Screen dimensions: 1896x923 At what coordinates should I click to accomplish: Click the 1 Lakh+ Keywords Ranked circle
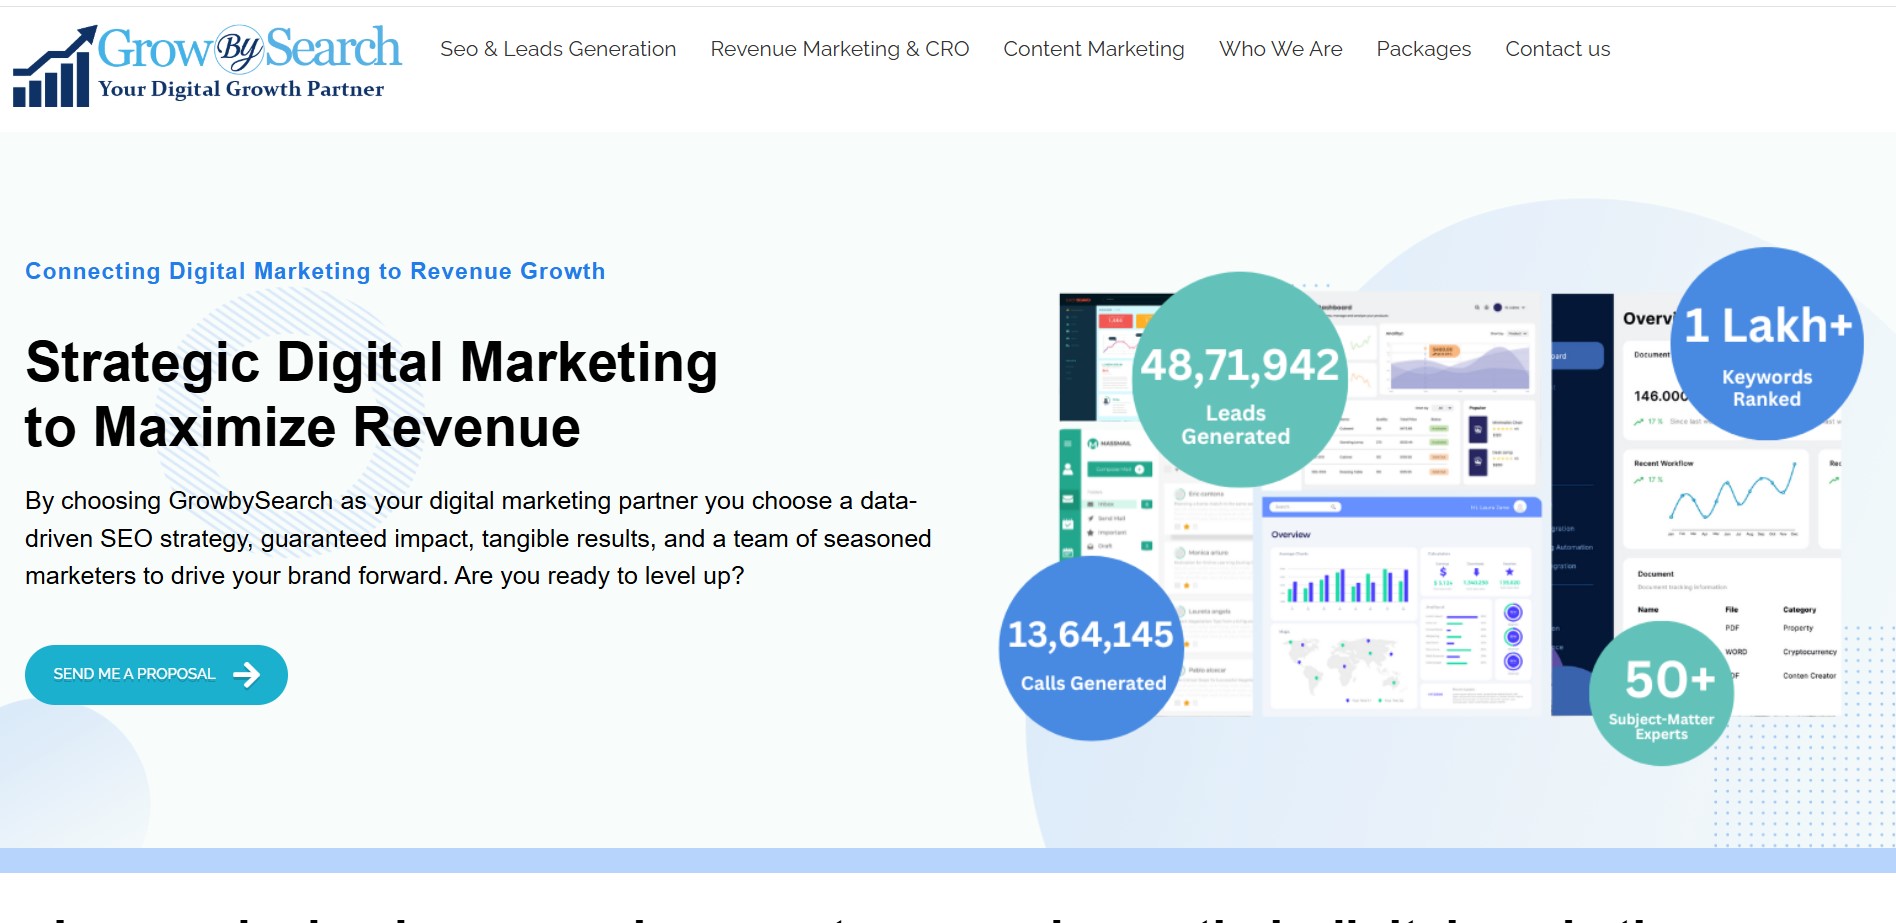[1767, 343]
